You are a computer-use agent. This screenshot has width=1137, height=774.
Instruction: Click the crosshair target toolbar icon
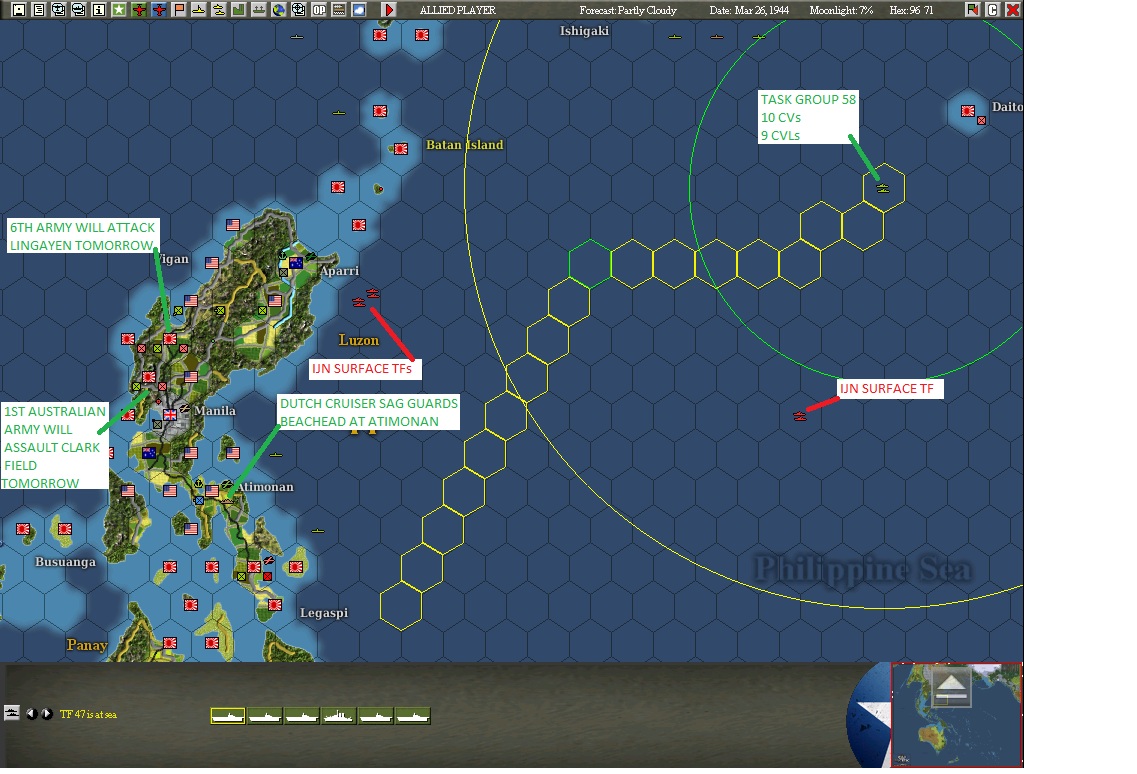pyautogui.click(x=298, y=9)
